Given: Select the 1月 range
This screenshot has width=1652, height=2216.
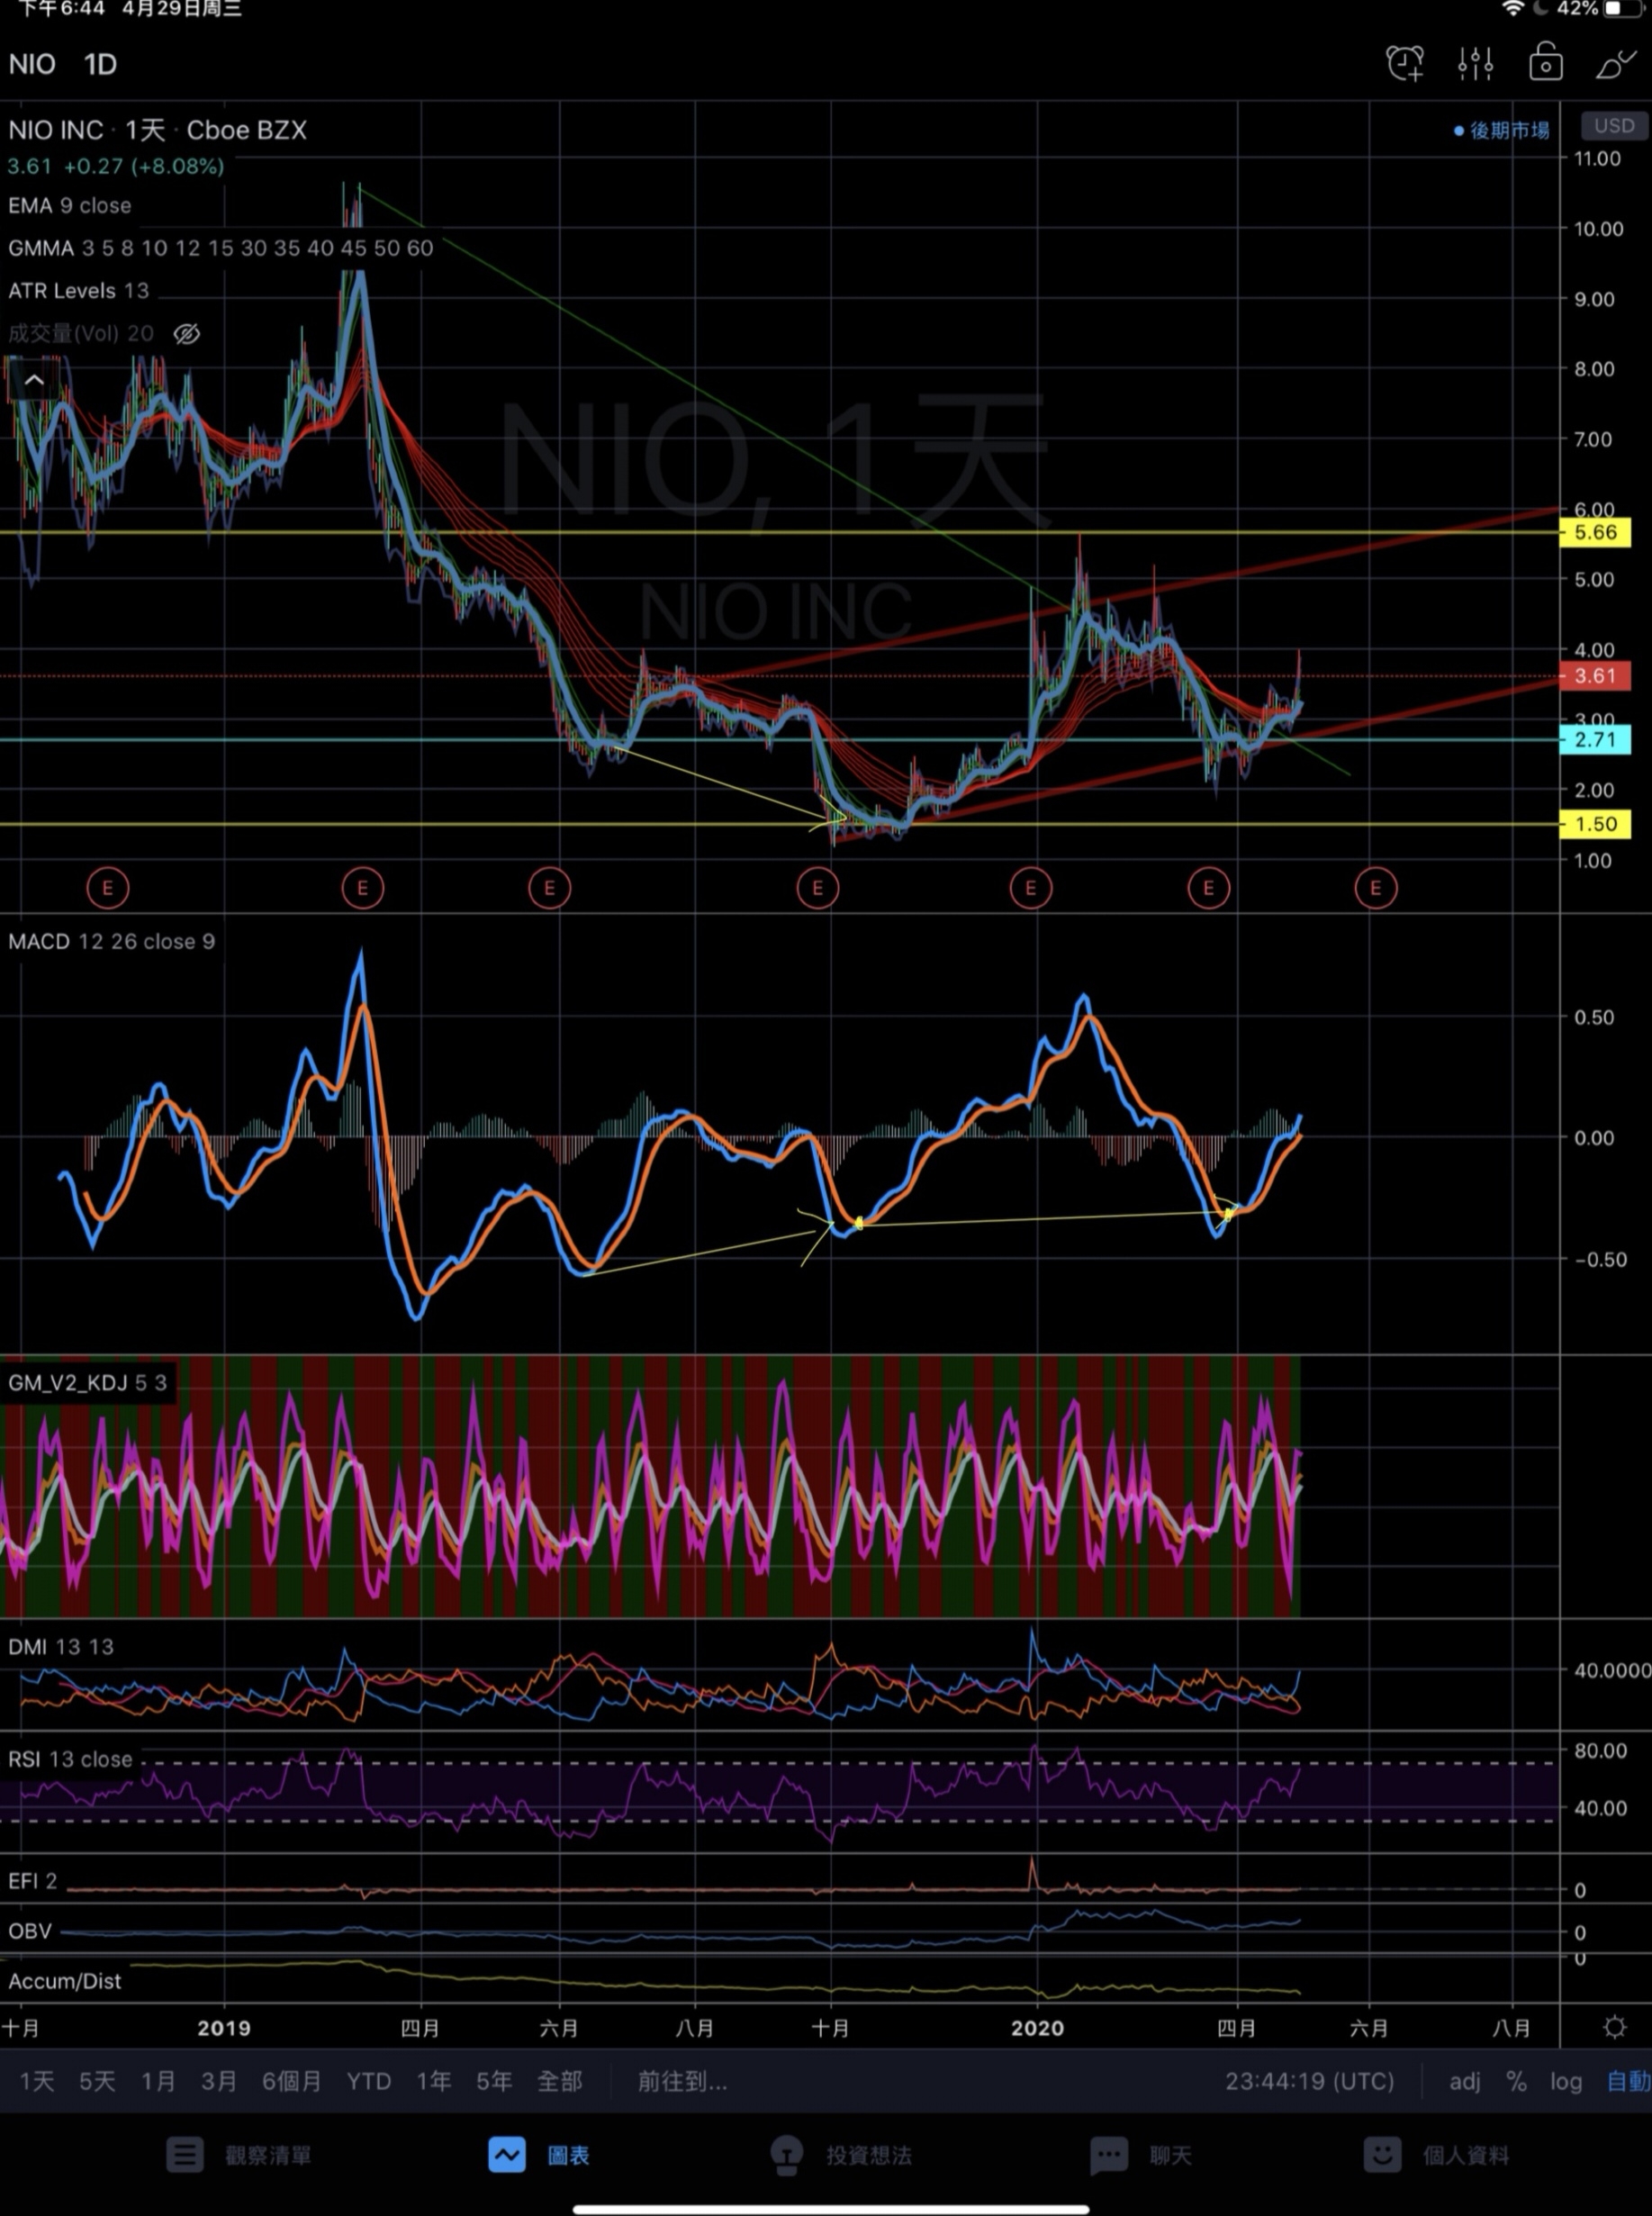Looking at the screenshot, I should [x=158, y=2082].
